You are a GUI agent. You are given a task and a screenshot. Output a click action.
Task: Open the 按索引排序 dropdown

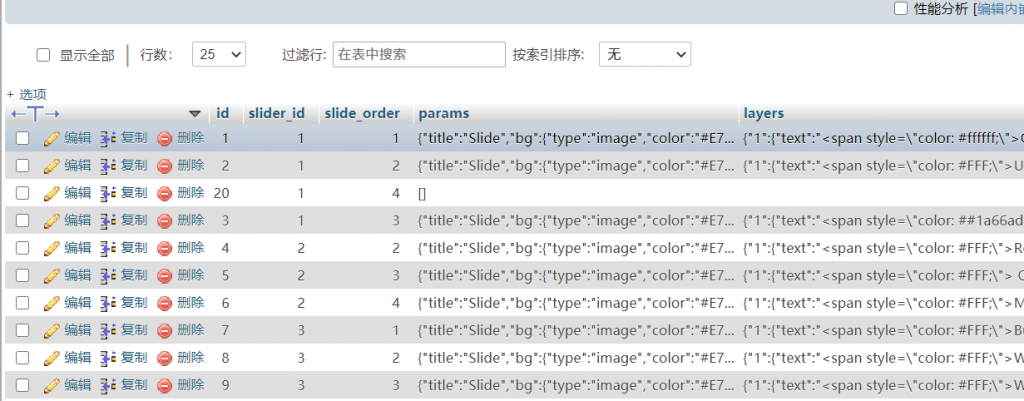pos(644,54)
